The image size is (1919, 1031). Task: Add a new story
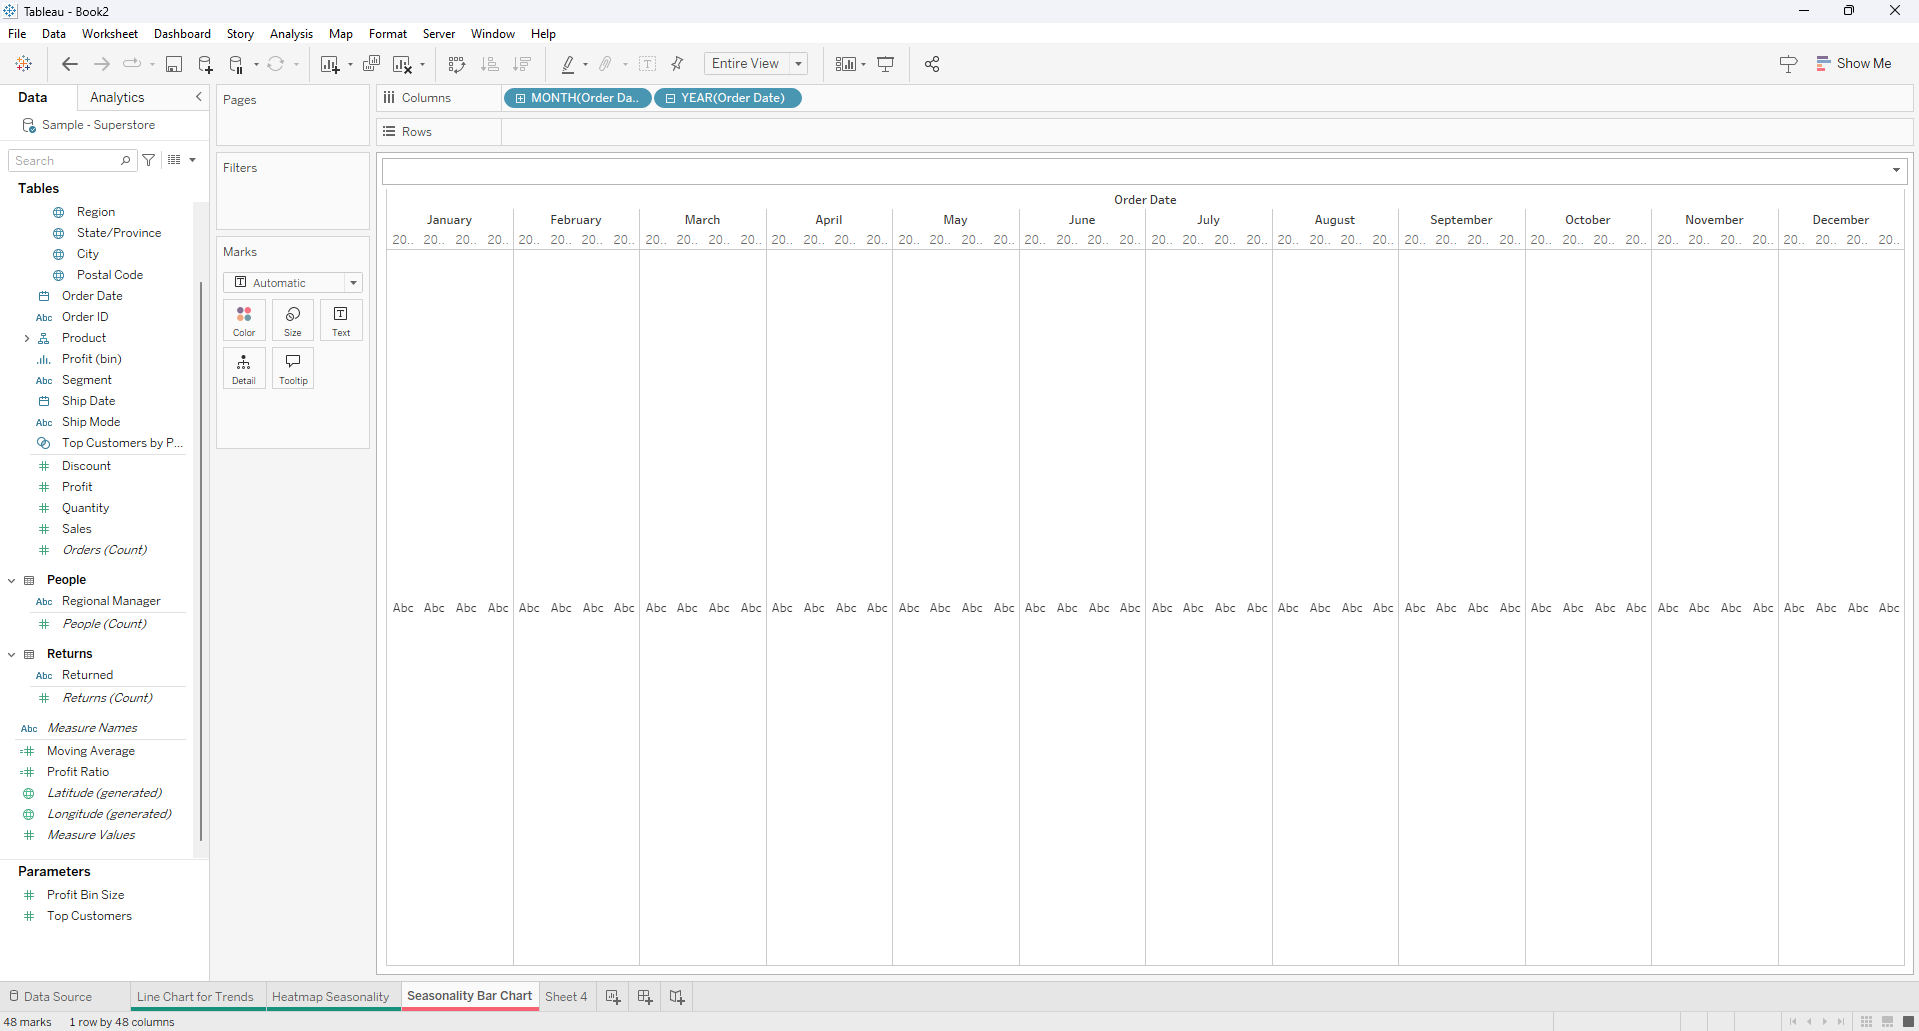point(677,997)
